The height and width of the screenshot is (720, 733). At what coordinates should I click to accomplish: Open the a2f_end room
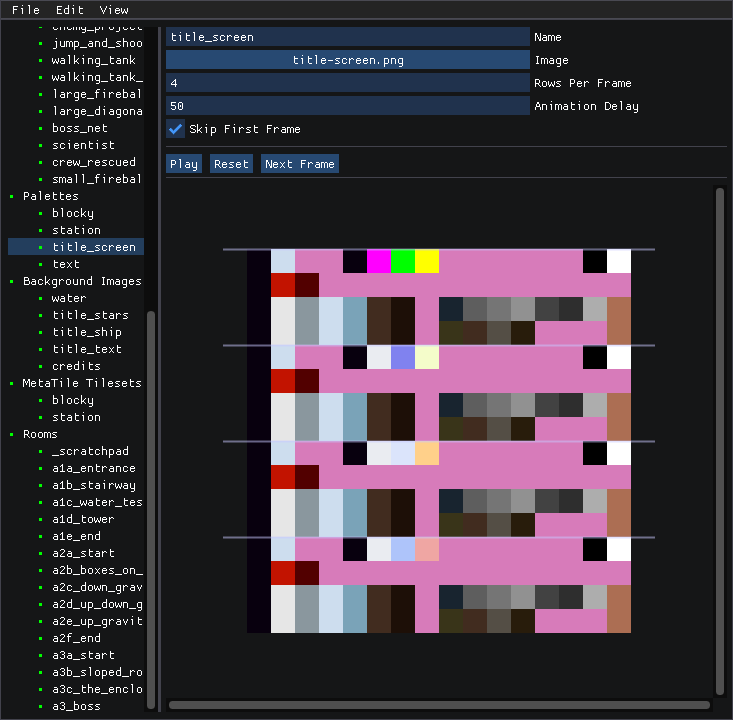[x=76, y=638]
